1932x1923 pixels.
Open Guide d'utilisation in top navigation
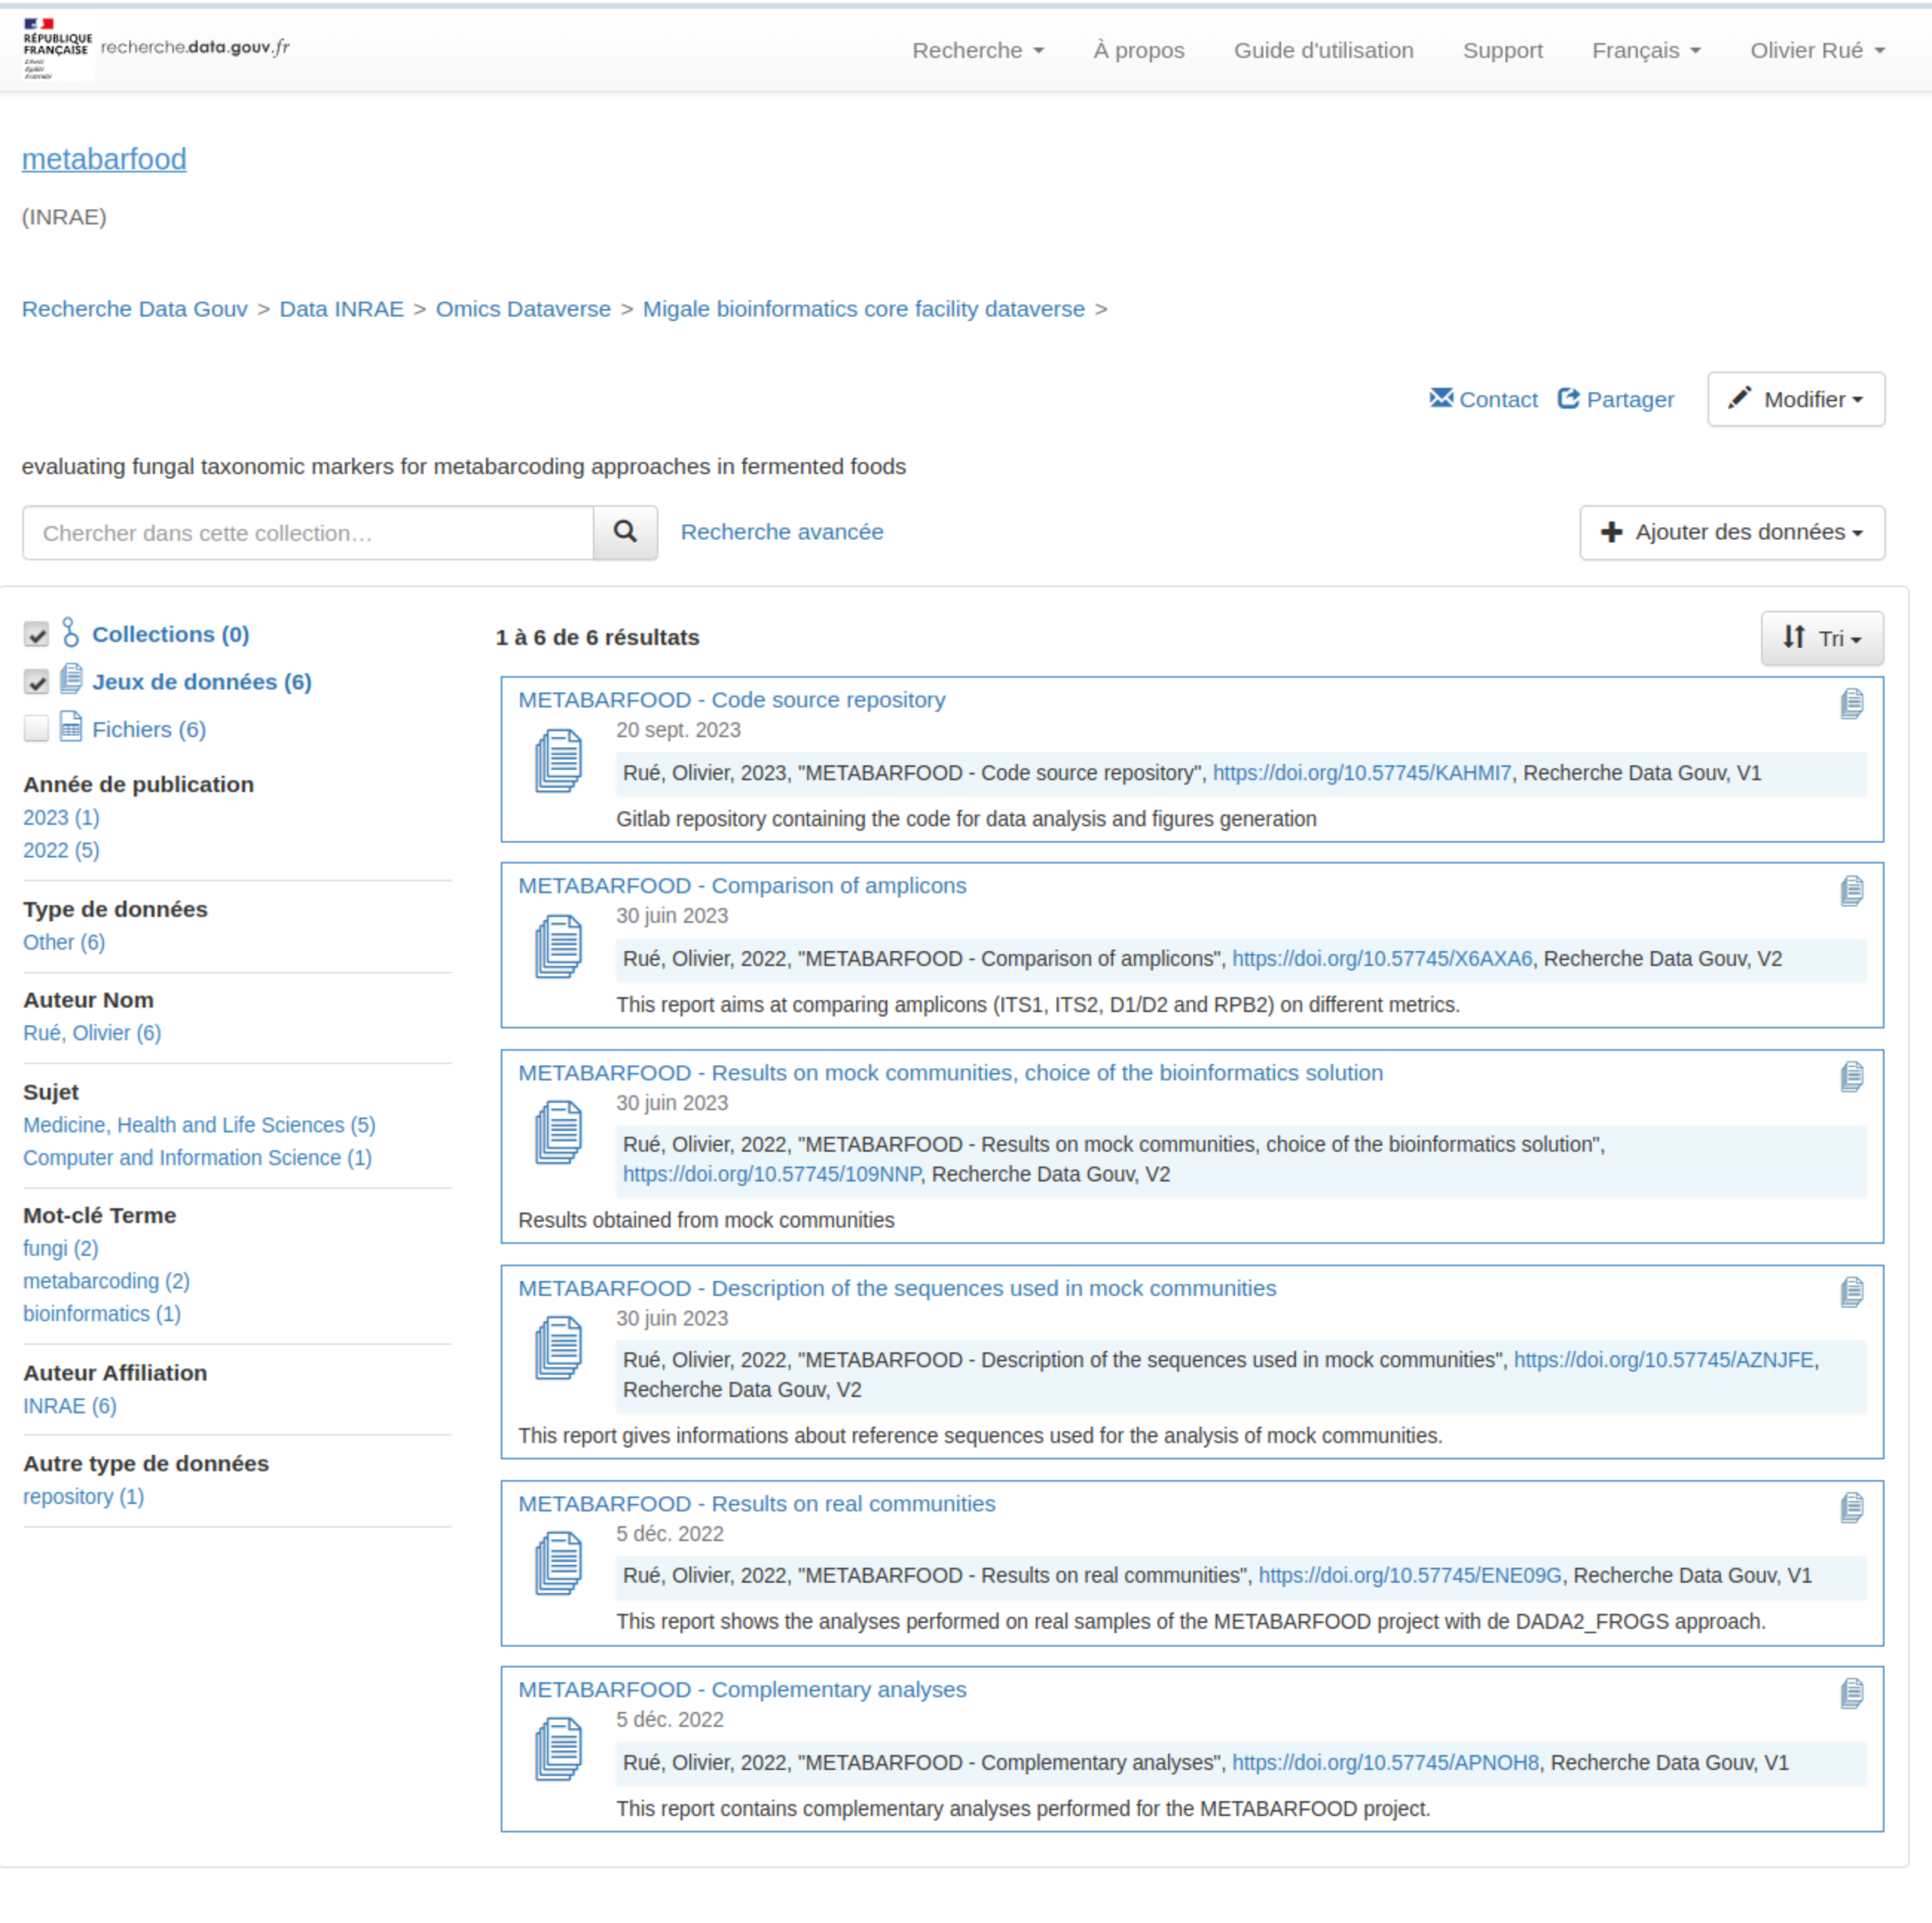pos(1323,50)
